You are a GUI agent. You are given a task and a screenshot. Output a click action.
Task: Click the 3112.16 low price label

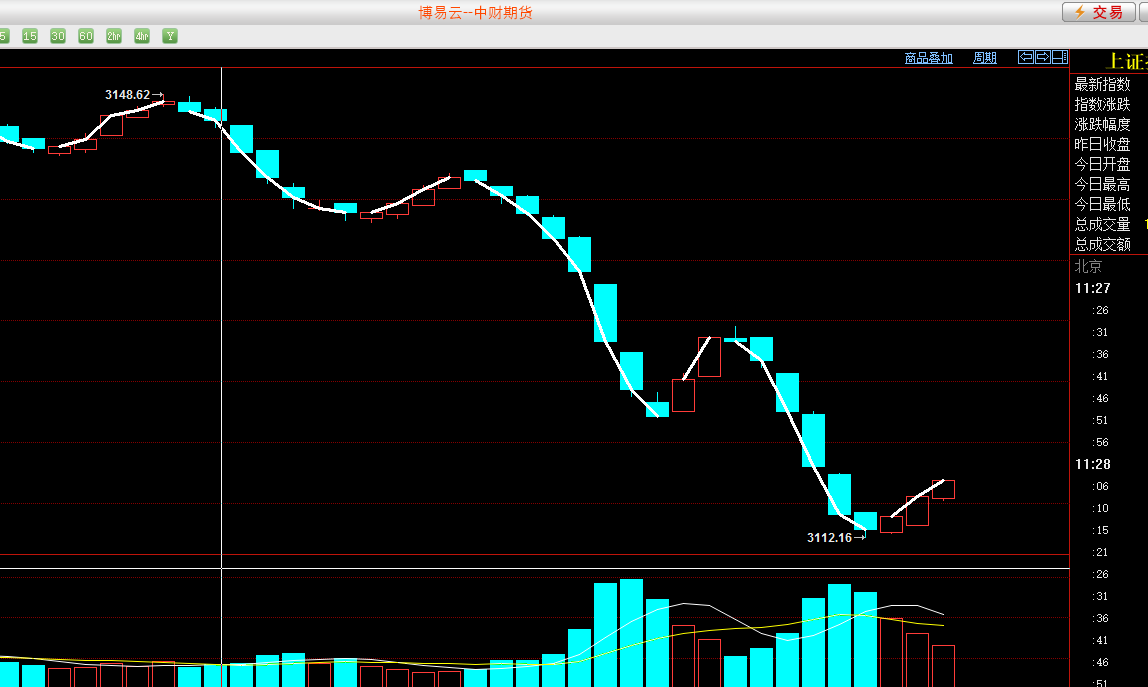[x=829, y=538]
